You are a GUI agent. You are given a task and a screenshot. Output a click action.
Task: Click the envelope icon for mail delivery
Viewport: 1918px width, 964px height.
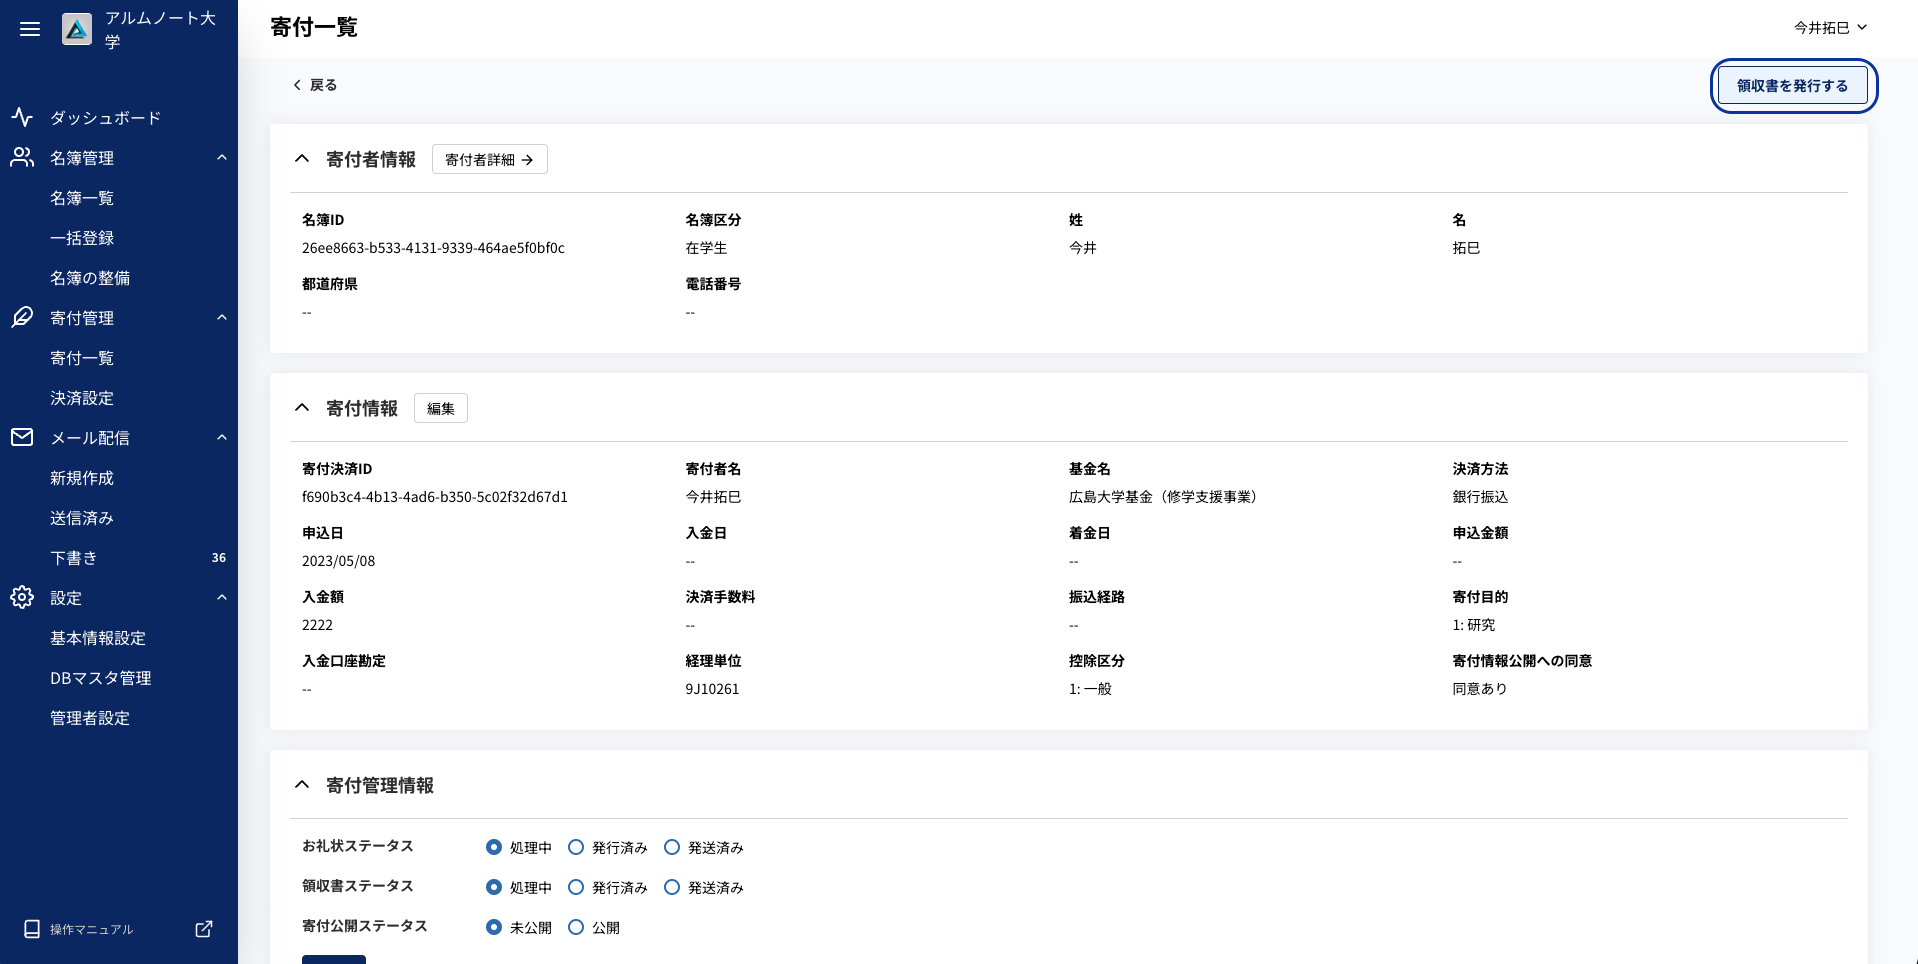click(22, 437)
